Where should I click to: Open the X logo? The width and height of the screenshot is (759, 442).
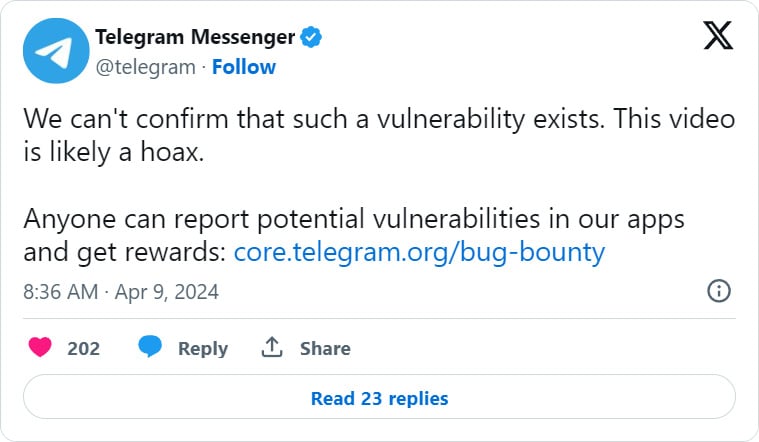717,37
